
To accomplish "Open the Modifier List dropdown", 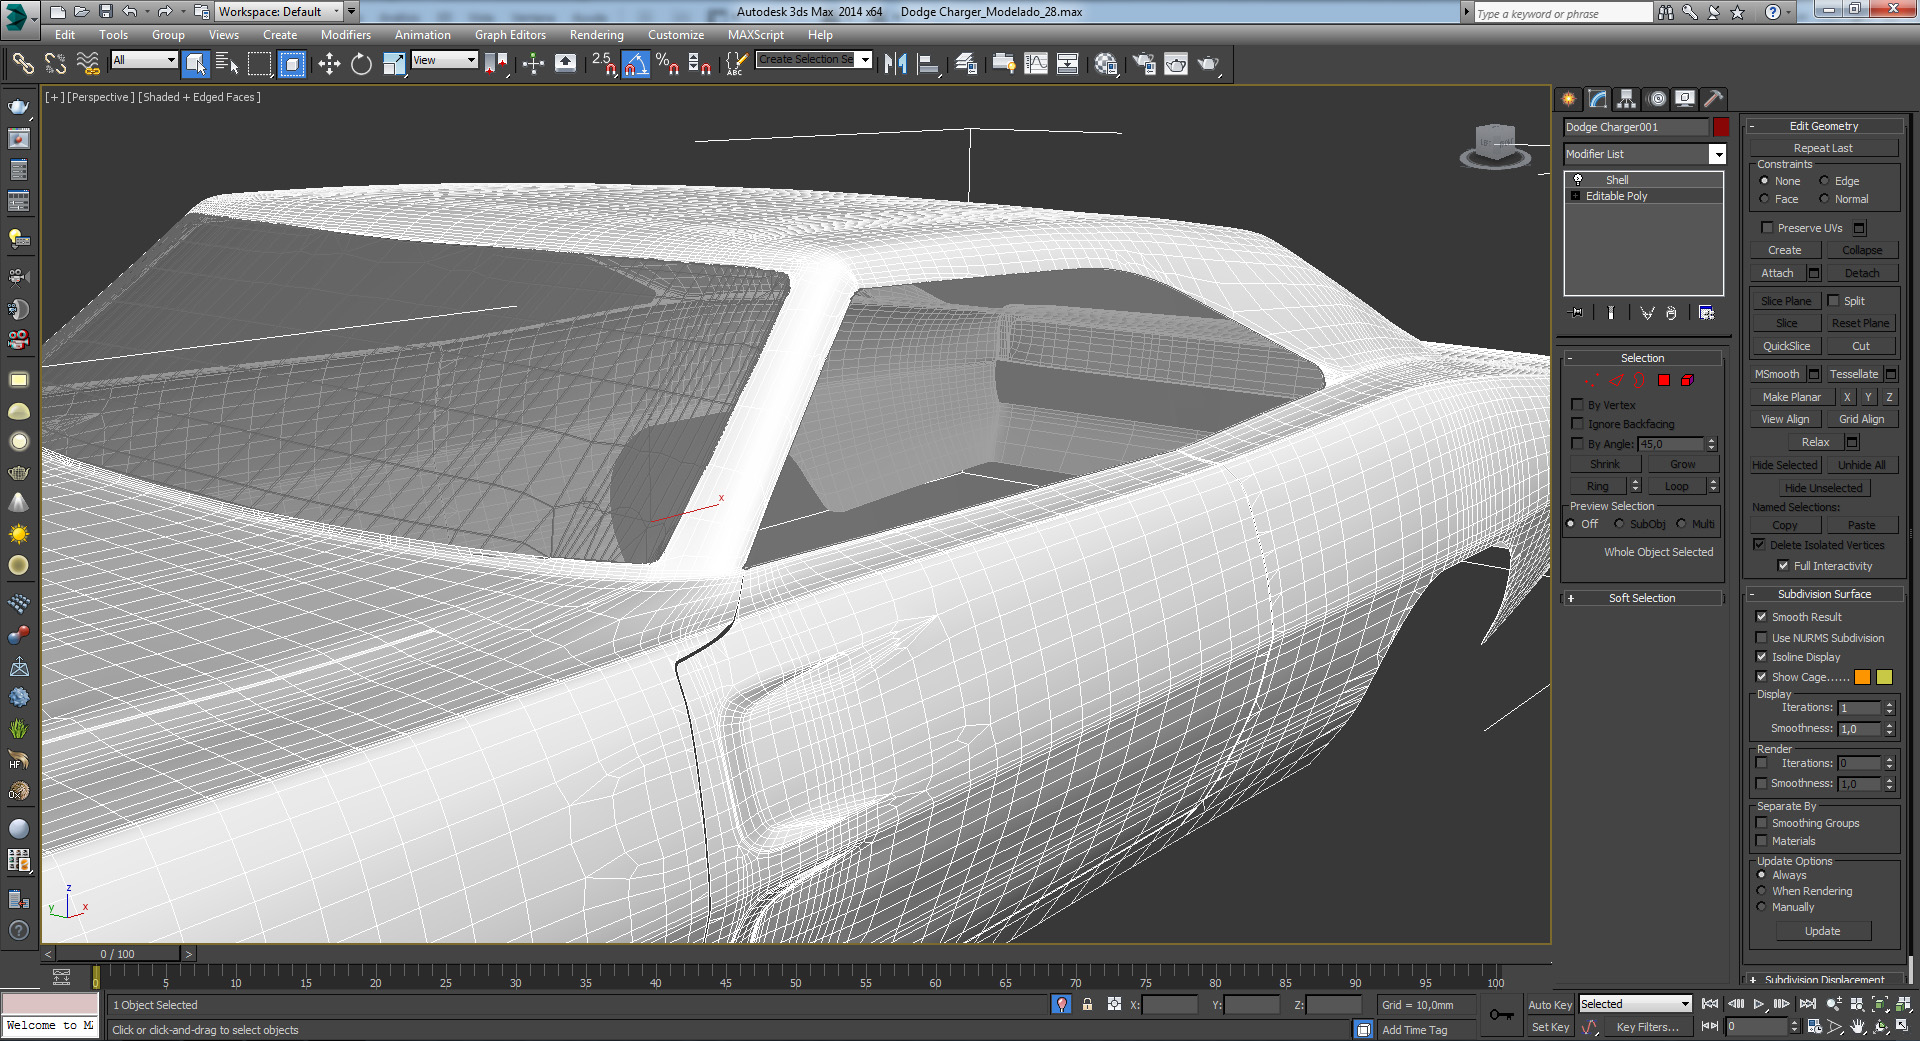I will coord(1645,154).
